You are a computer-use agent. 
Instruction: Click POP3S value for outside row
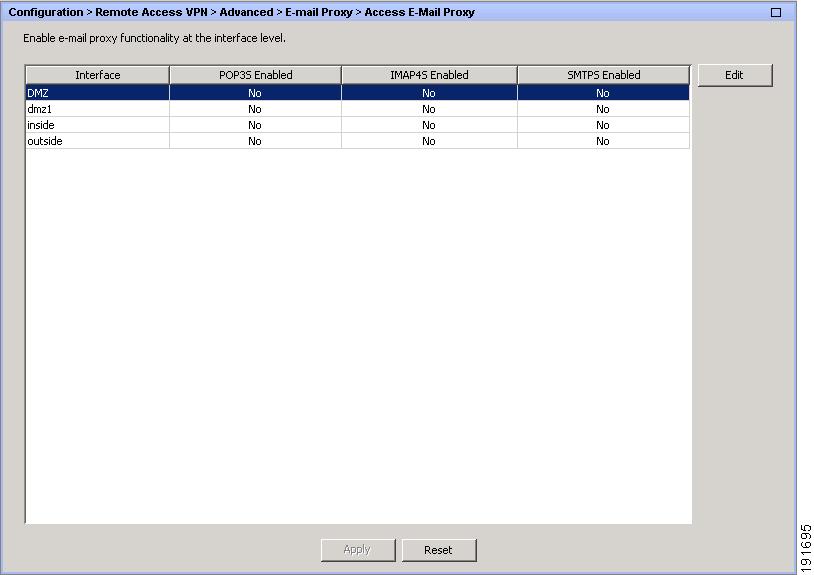[255, 141]
